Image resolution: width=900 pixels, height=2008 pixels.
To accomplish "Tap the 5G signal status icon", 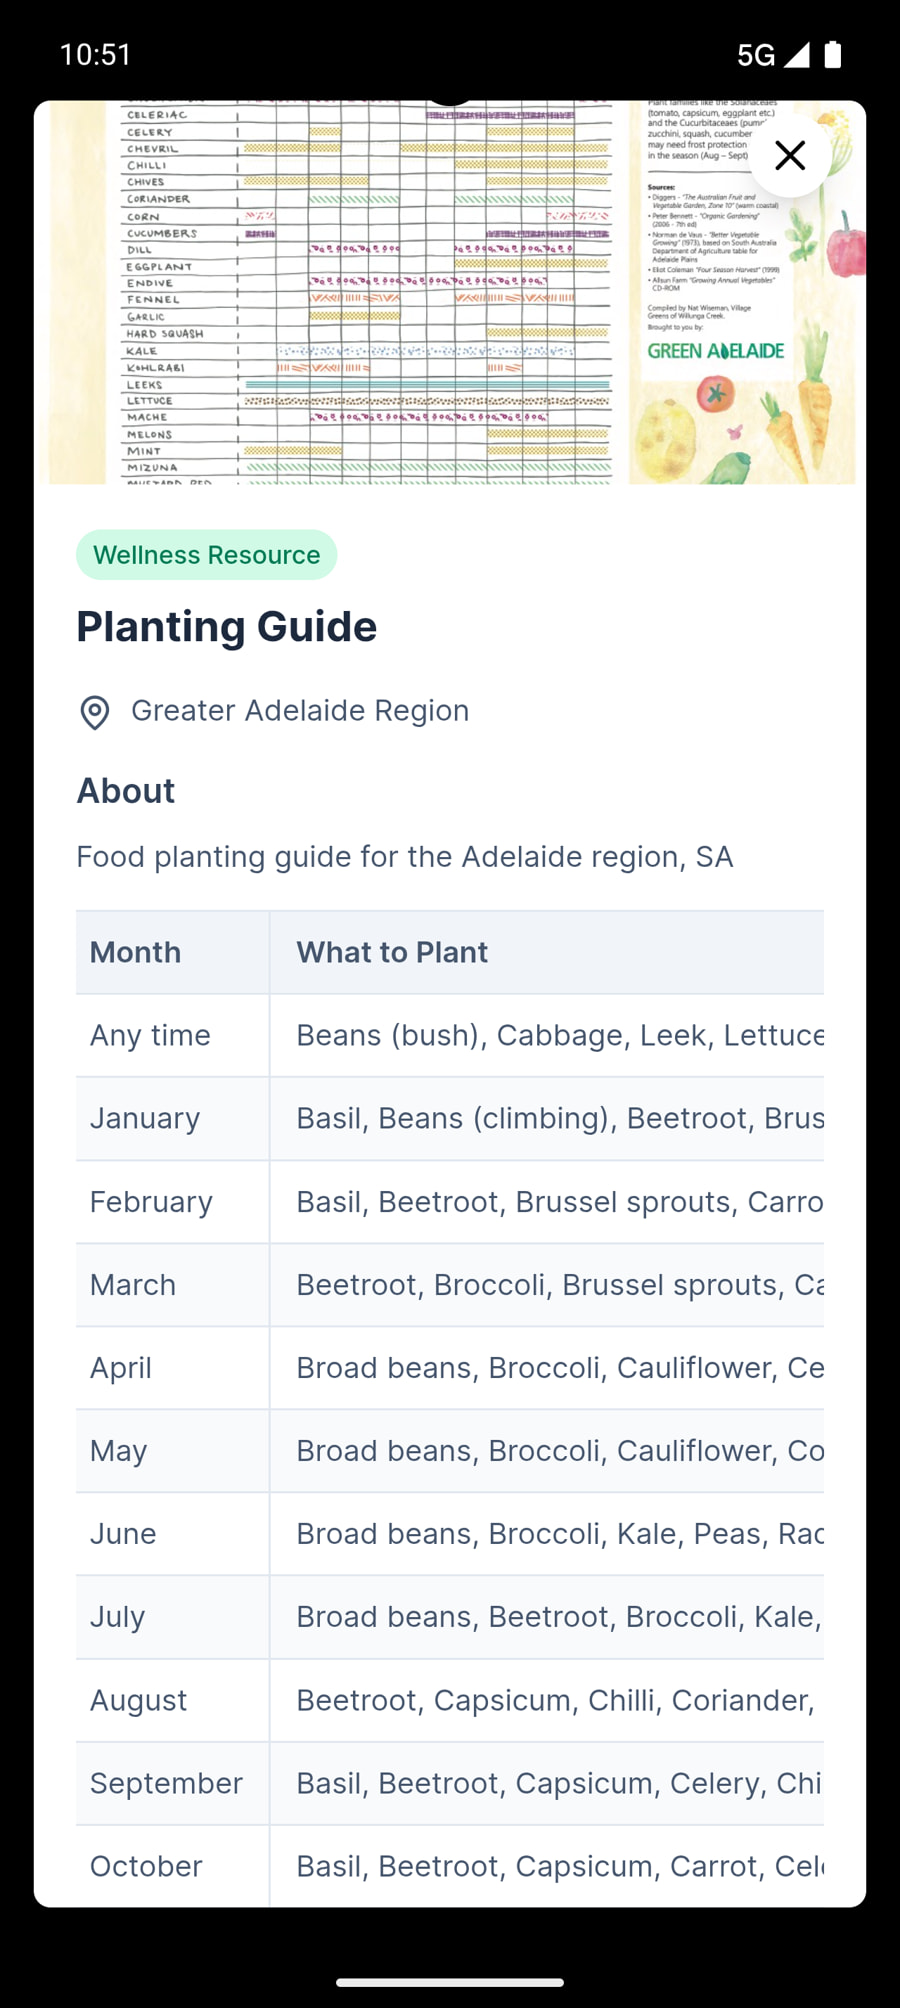I will point(772,55).
